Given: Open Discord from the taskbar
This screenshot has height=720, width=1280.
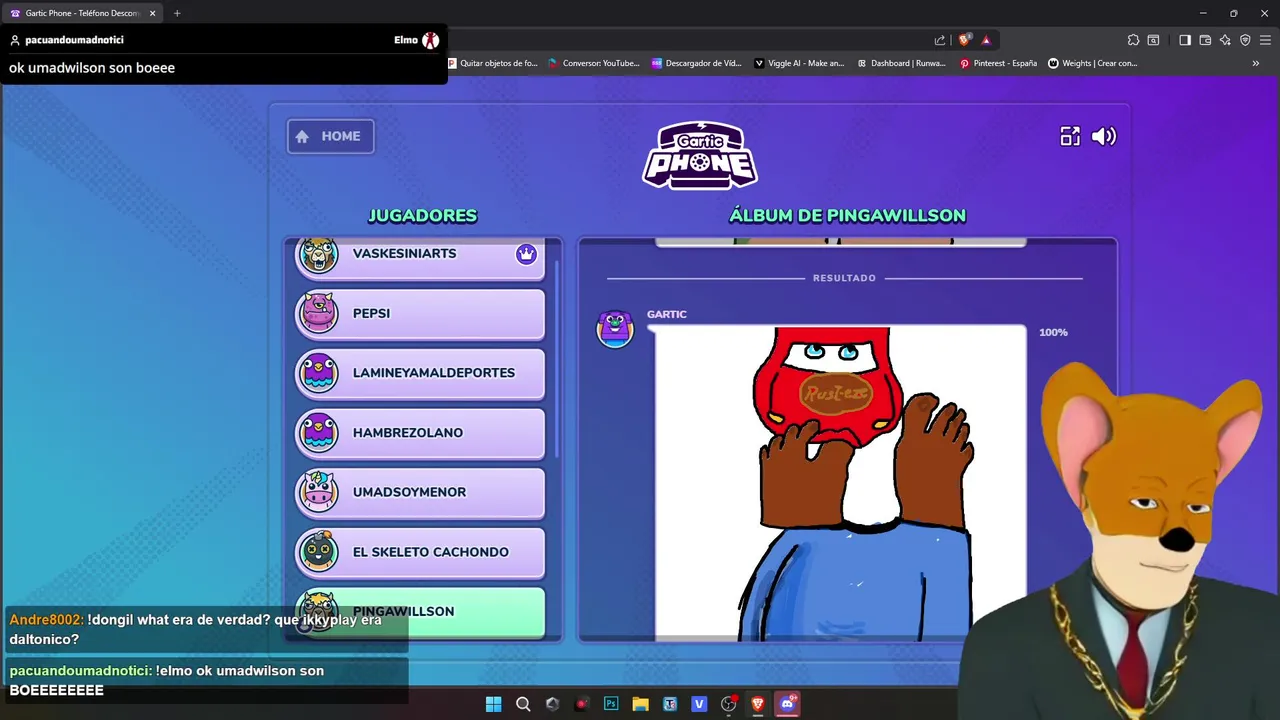Looking at the screenshot, I should click(x=787, y=704).
